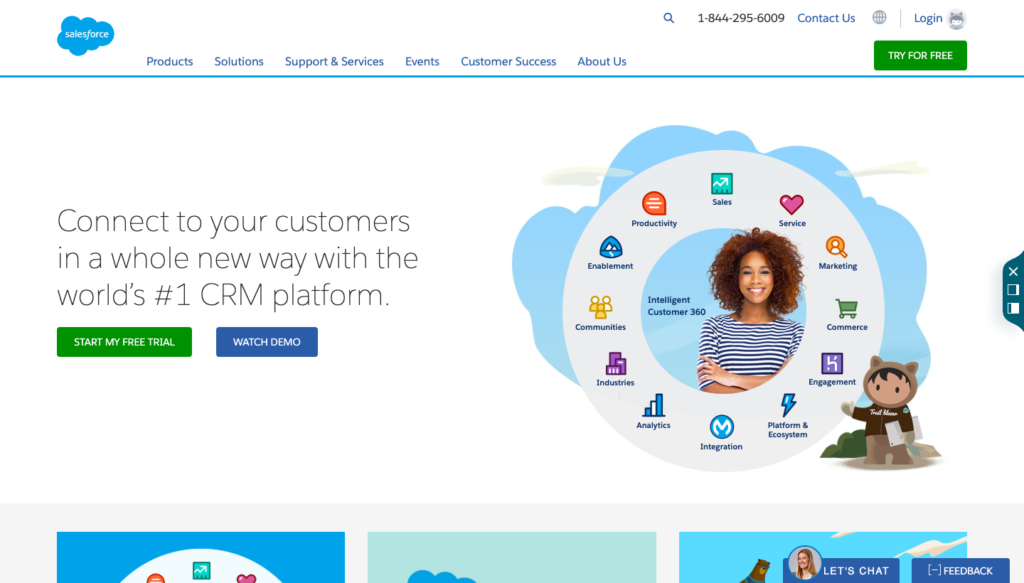Viewport: 1024px width, 583px height.
Task: Click the Watch Demo button
Action: [x=267, y=342]
